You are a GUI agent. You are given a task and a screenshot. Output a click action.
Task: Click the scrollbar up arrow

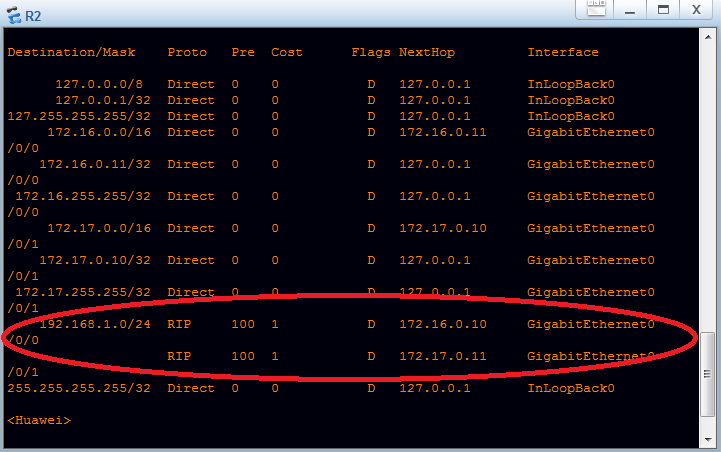point(708,37)
